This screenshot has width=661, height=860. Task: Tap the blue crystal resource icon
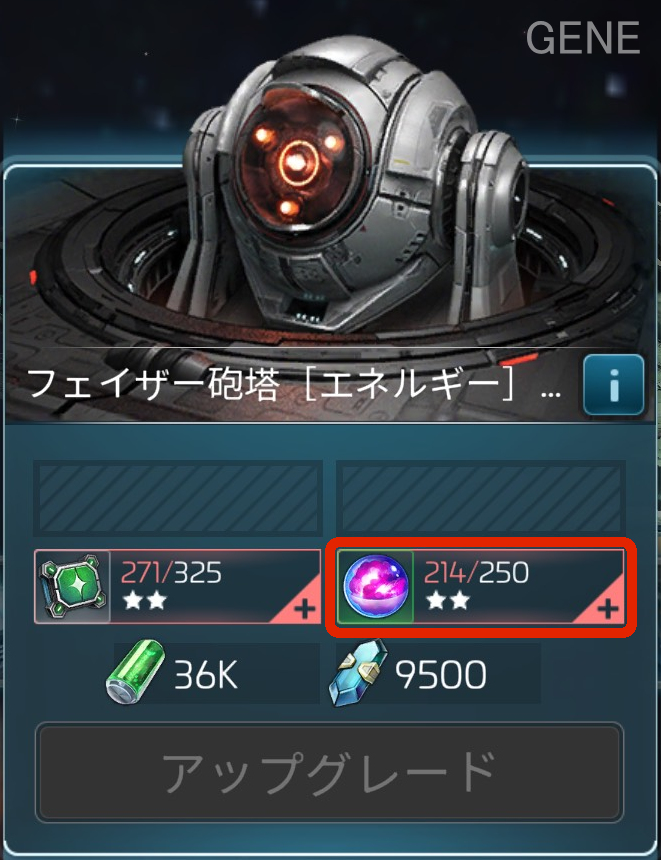point(359,674)
